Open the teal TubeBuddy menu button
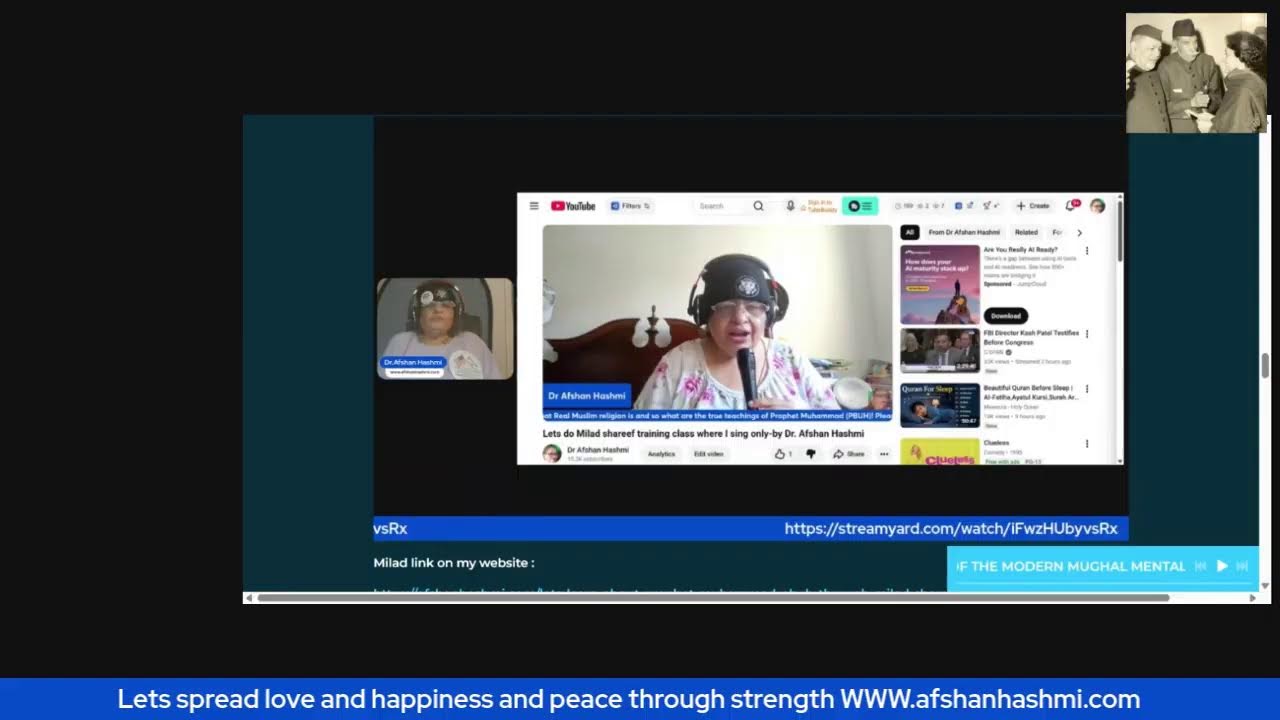This screenshot has height=720, width=1280. (860, 206)
